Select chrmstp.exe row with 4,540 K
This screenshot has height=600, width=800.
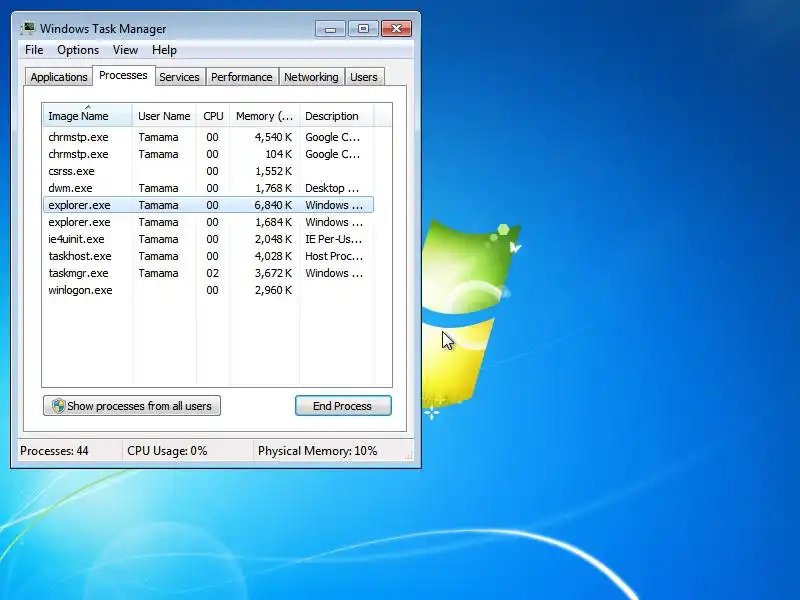(209, 137)
